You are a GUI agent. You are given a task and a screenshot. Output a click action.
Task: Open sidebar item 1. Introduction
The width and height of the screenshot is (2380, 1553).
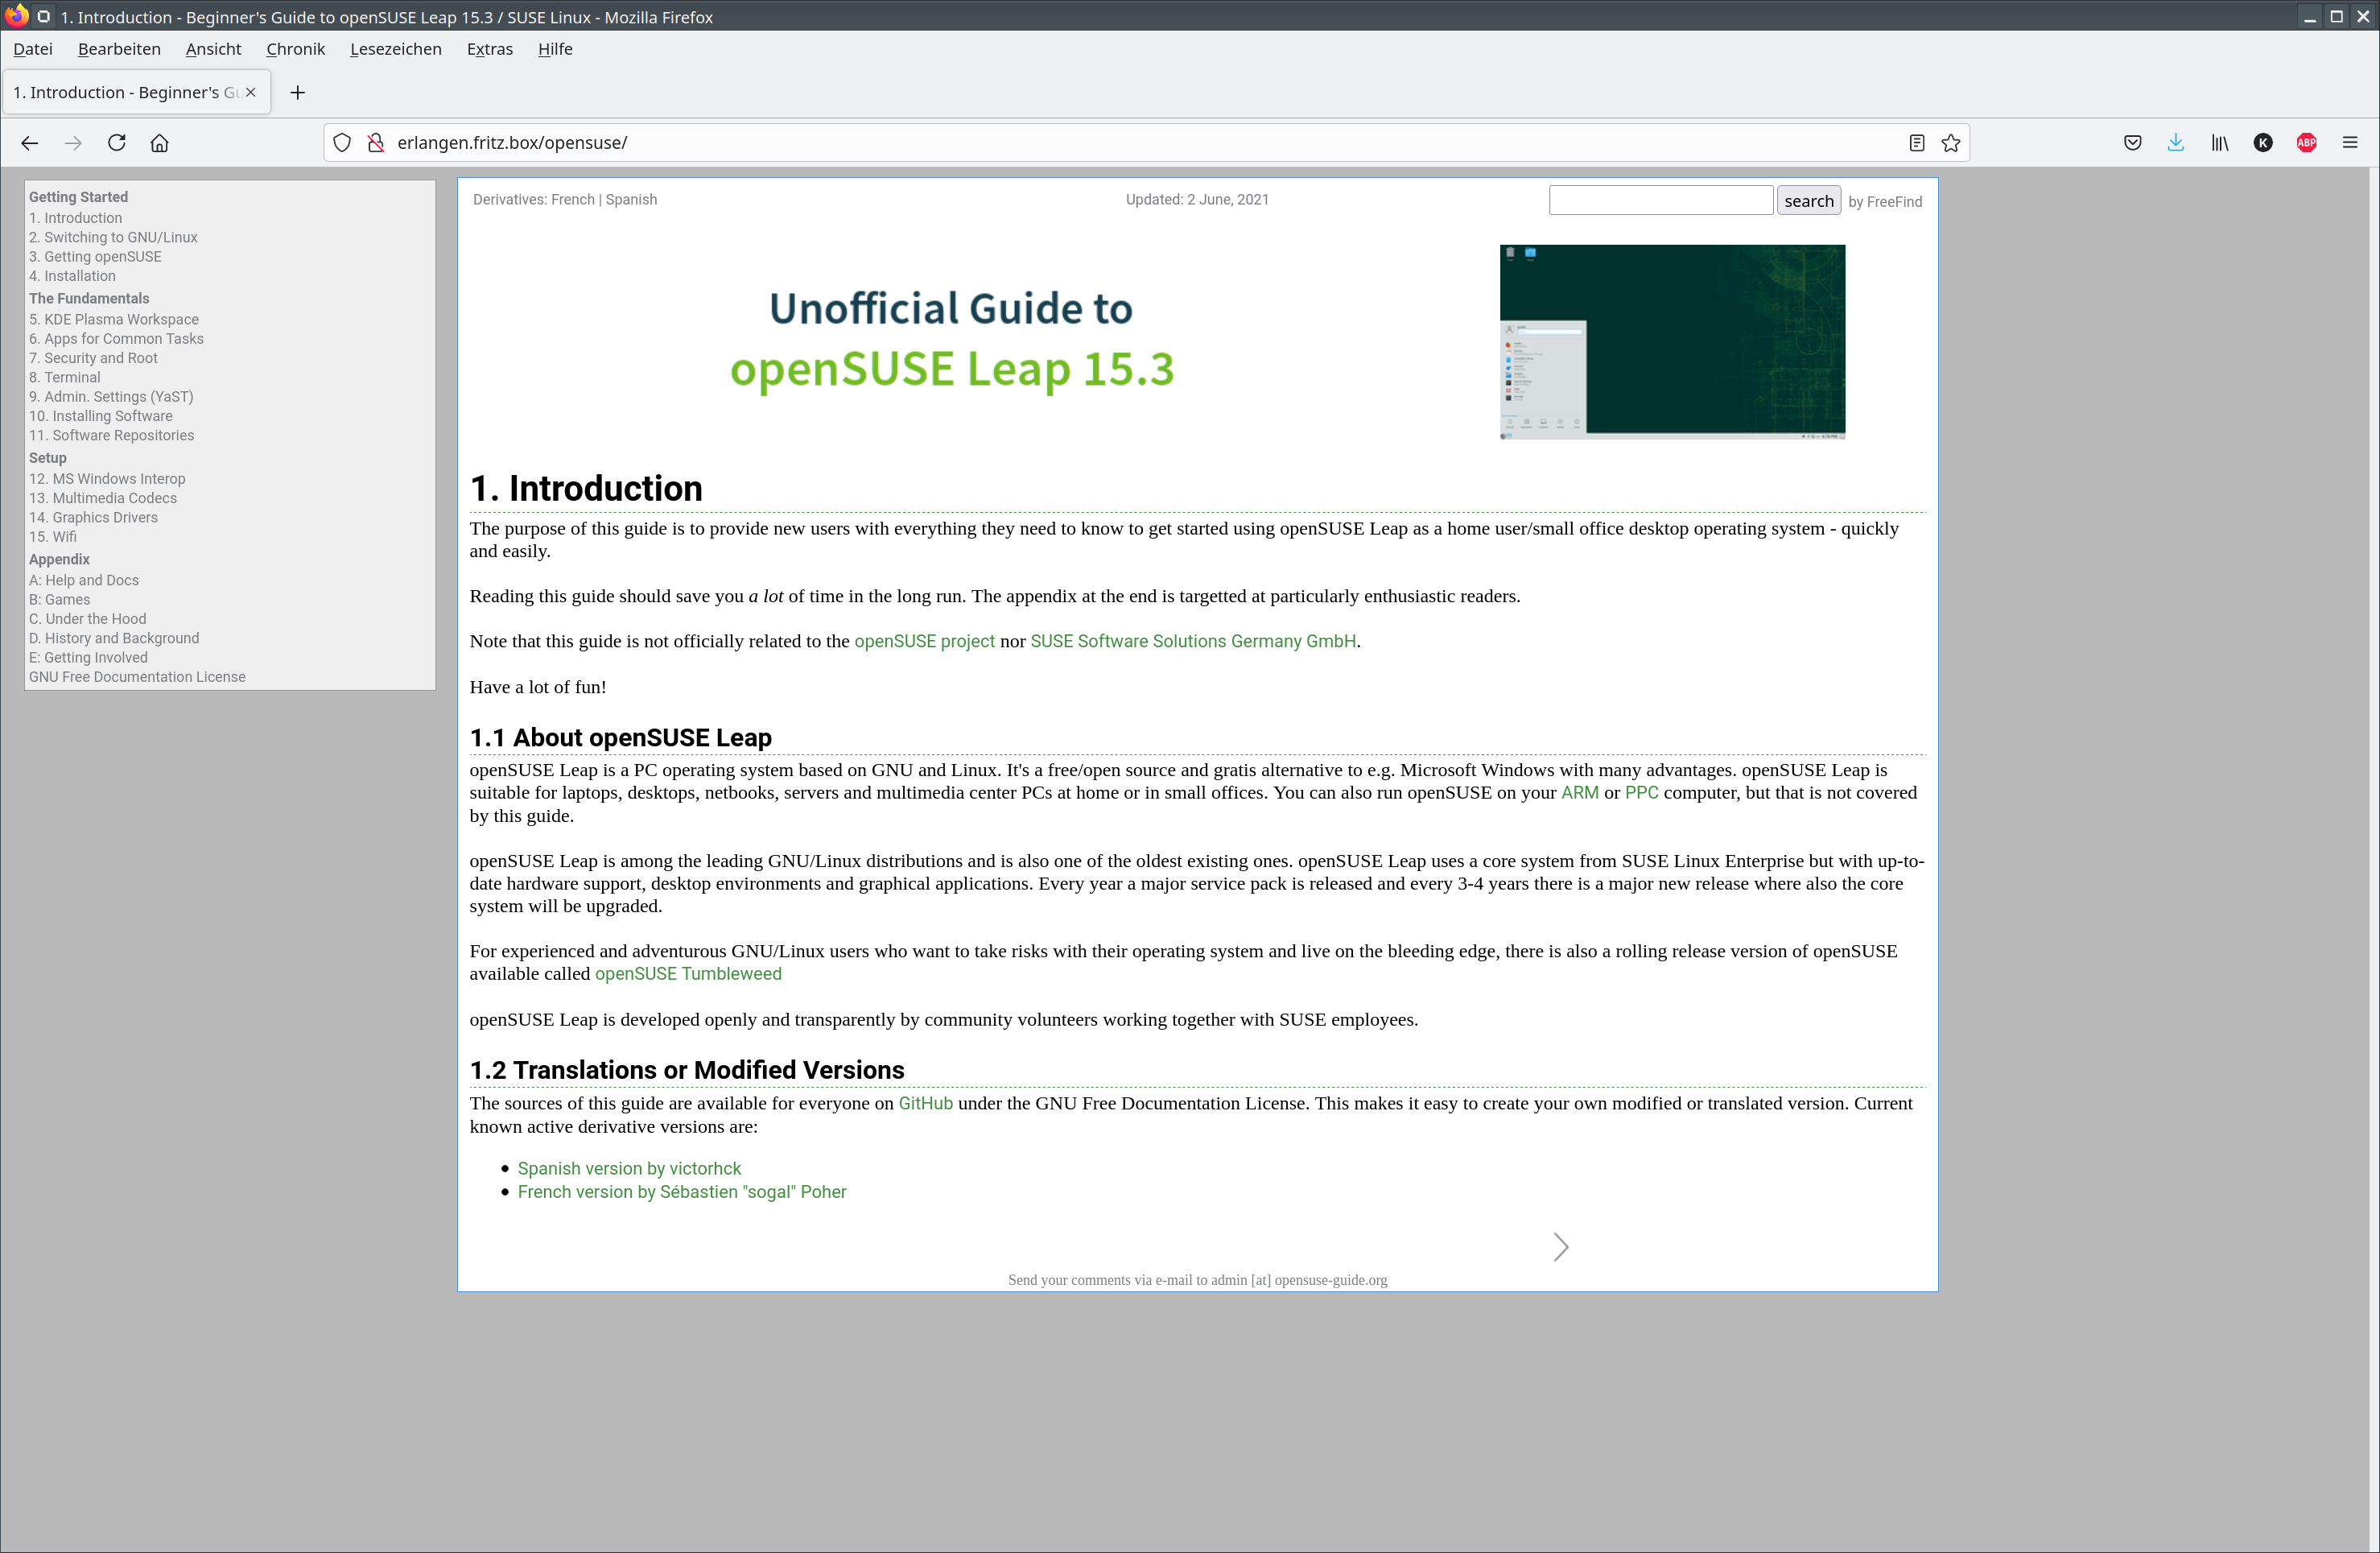point(75,218)
